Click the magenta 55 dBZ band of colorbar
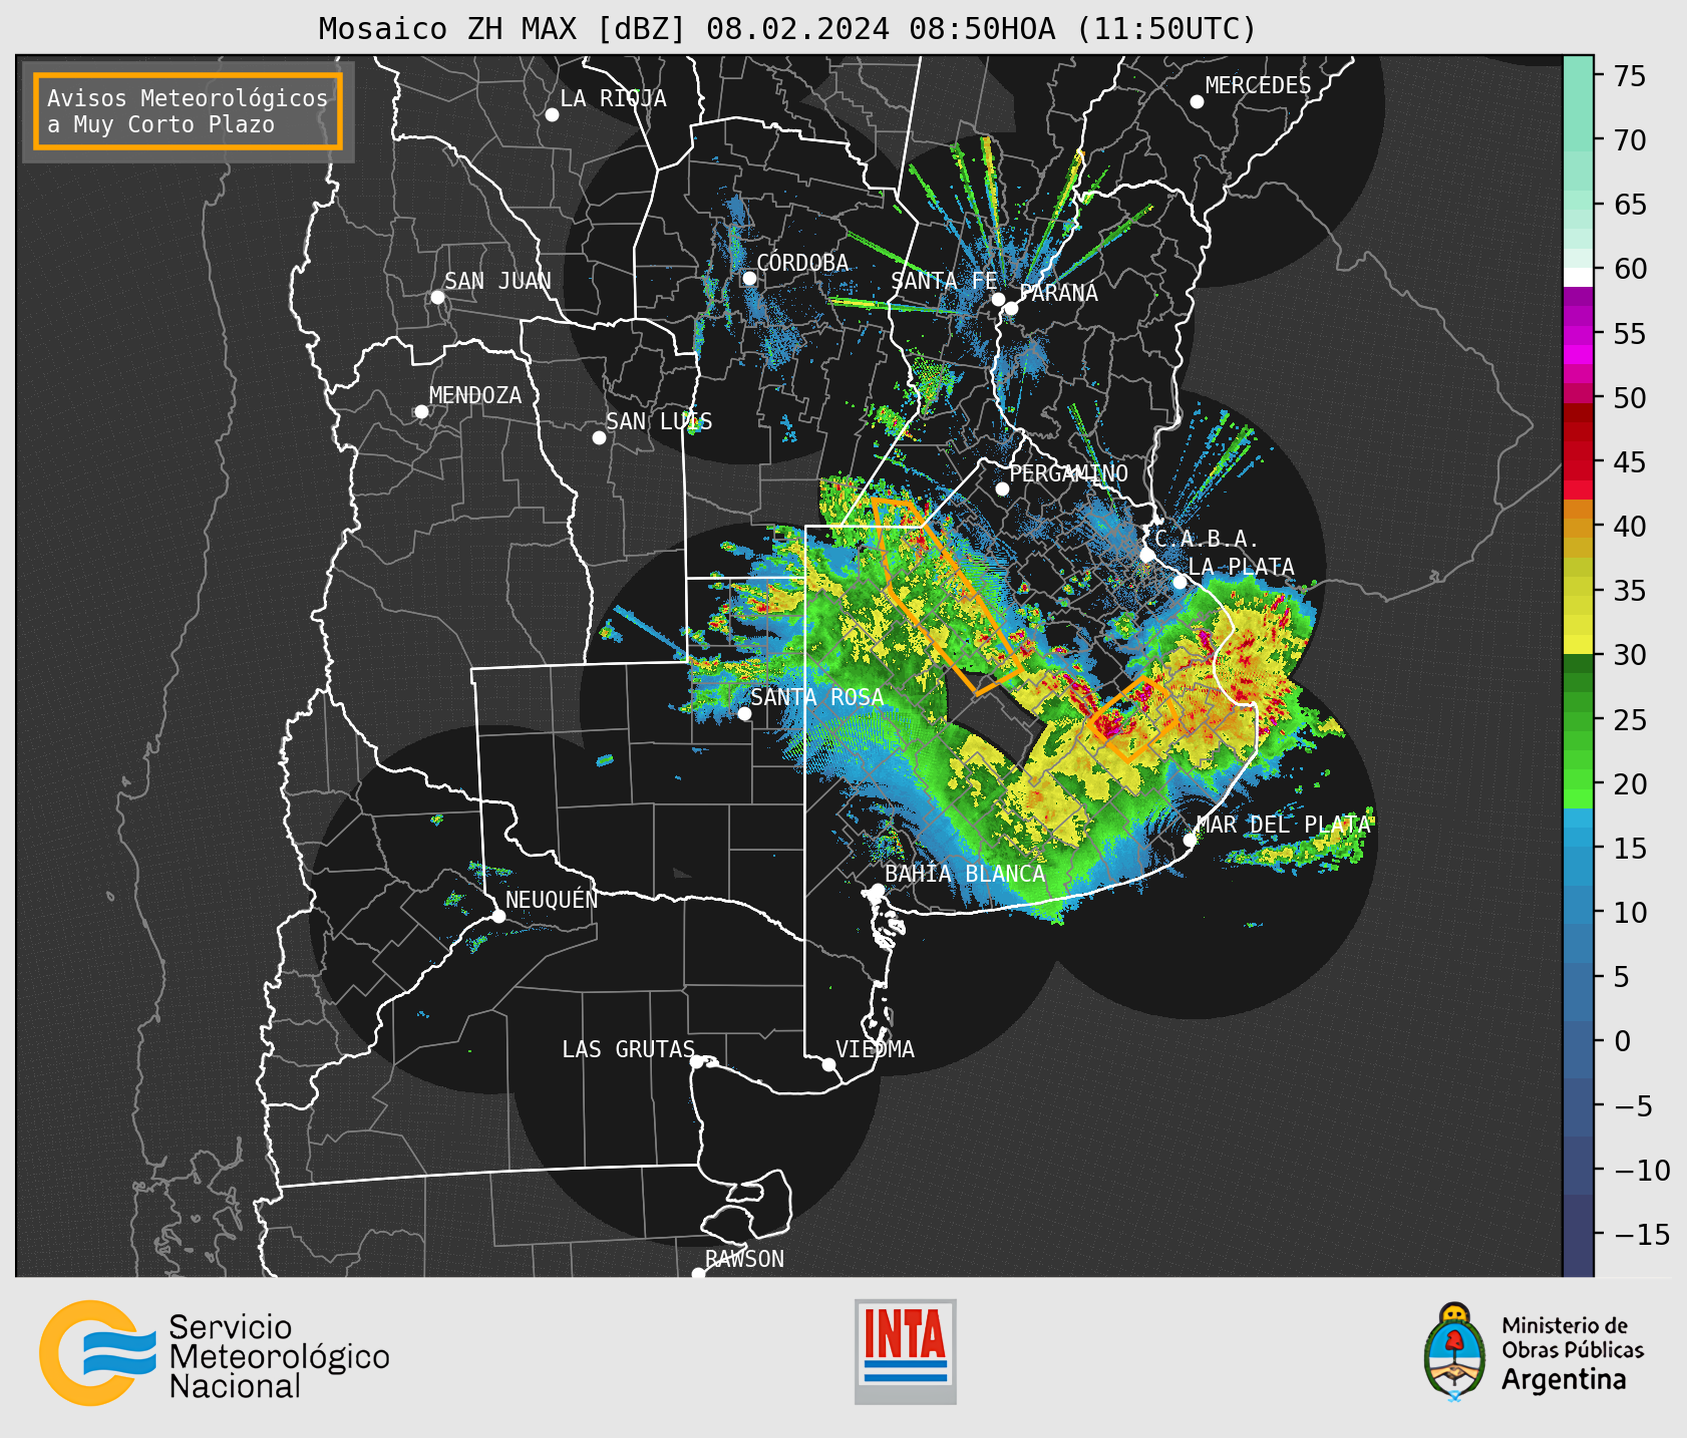The height and width of the screenshot is (1438, 1687). click(x=1578, y=334)
